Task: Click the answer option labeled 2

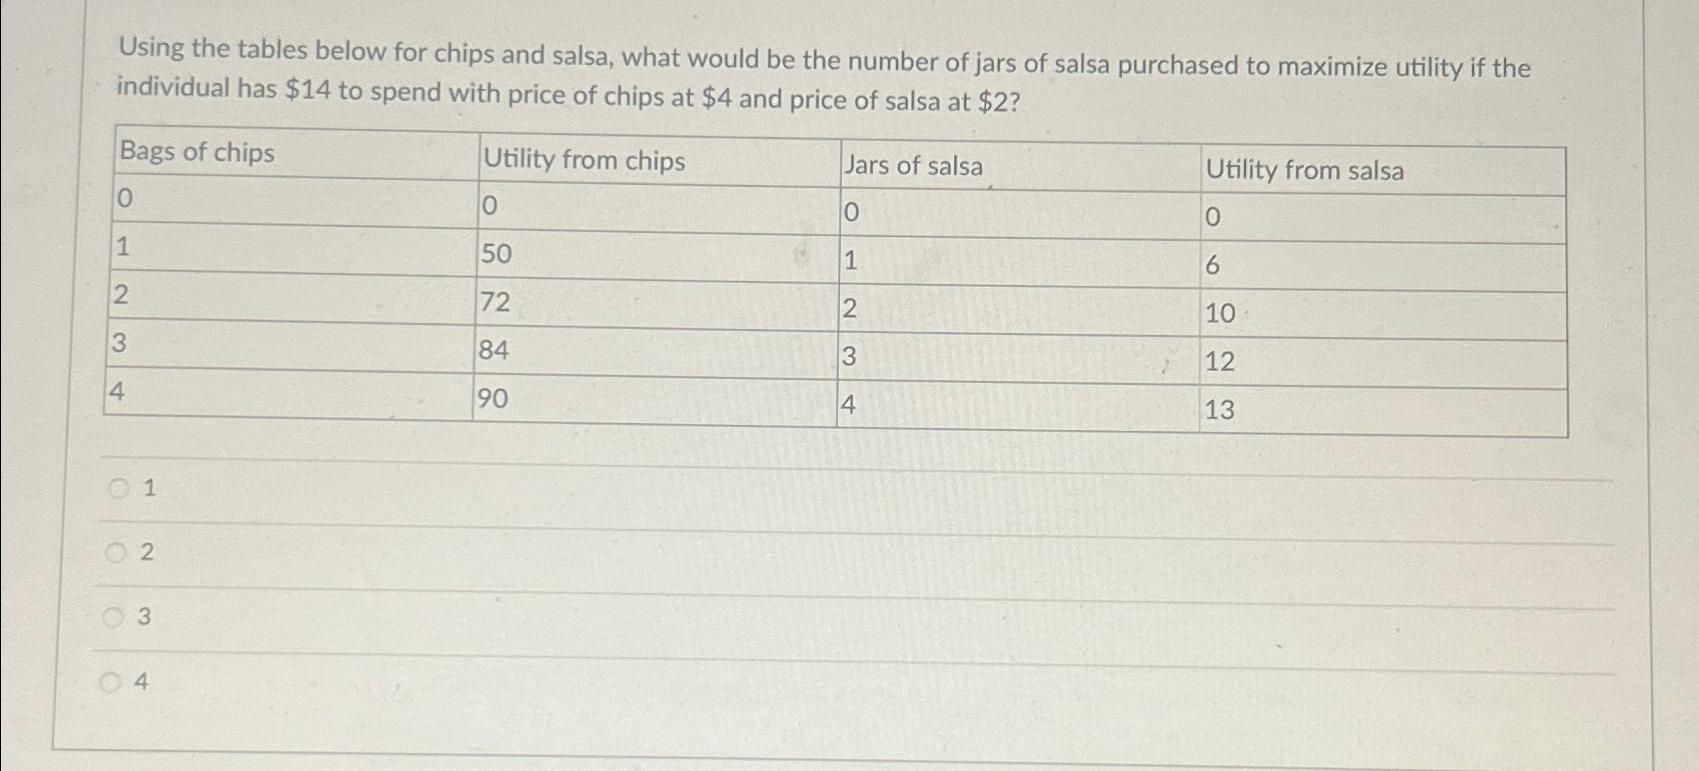Action: pos(146,554)
